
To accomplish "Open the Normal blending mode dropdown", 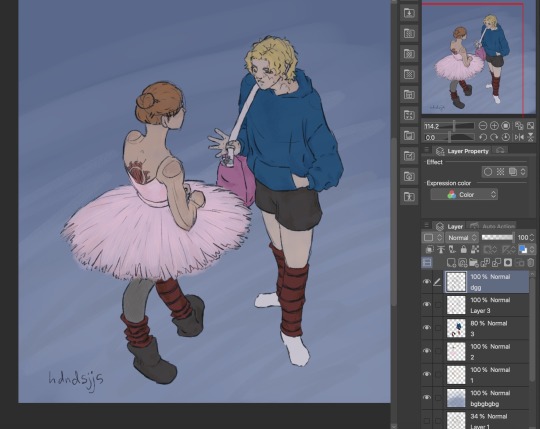I will pos(462,238).
